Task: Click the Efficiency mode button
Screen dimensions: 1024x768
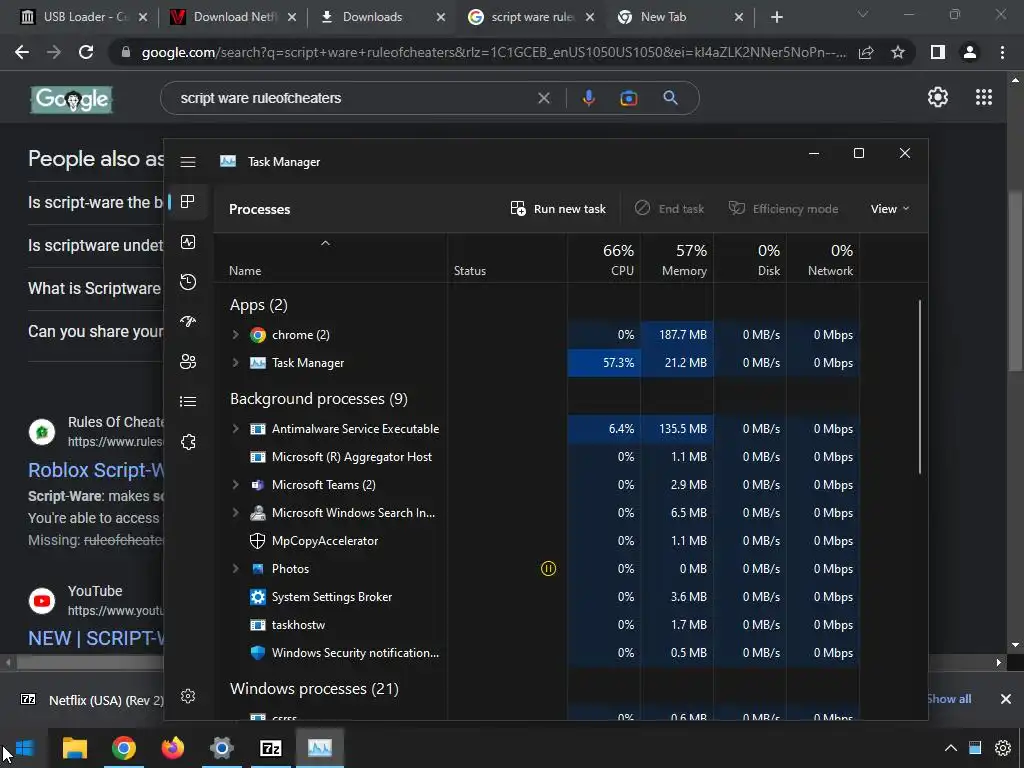Action: [784, 209]
